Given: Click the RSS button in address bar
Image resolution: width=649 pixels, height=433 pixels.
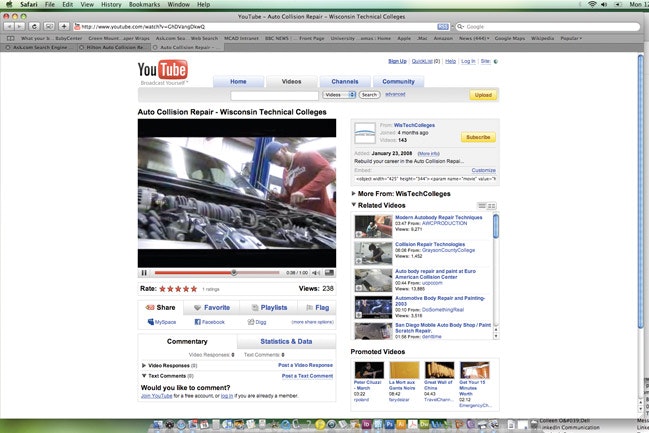Looking at the screenshot, I should (442, 26).
